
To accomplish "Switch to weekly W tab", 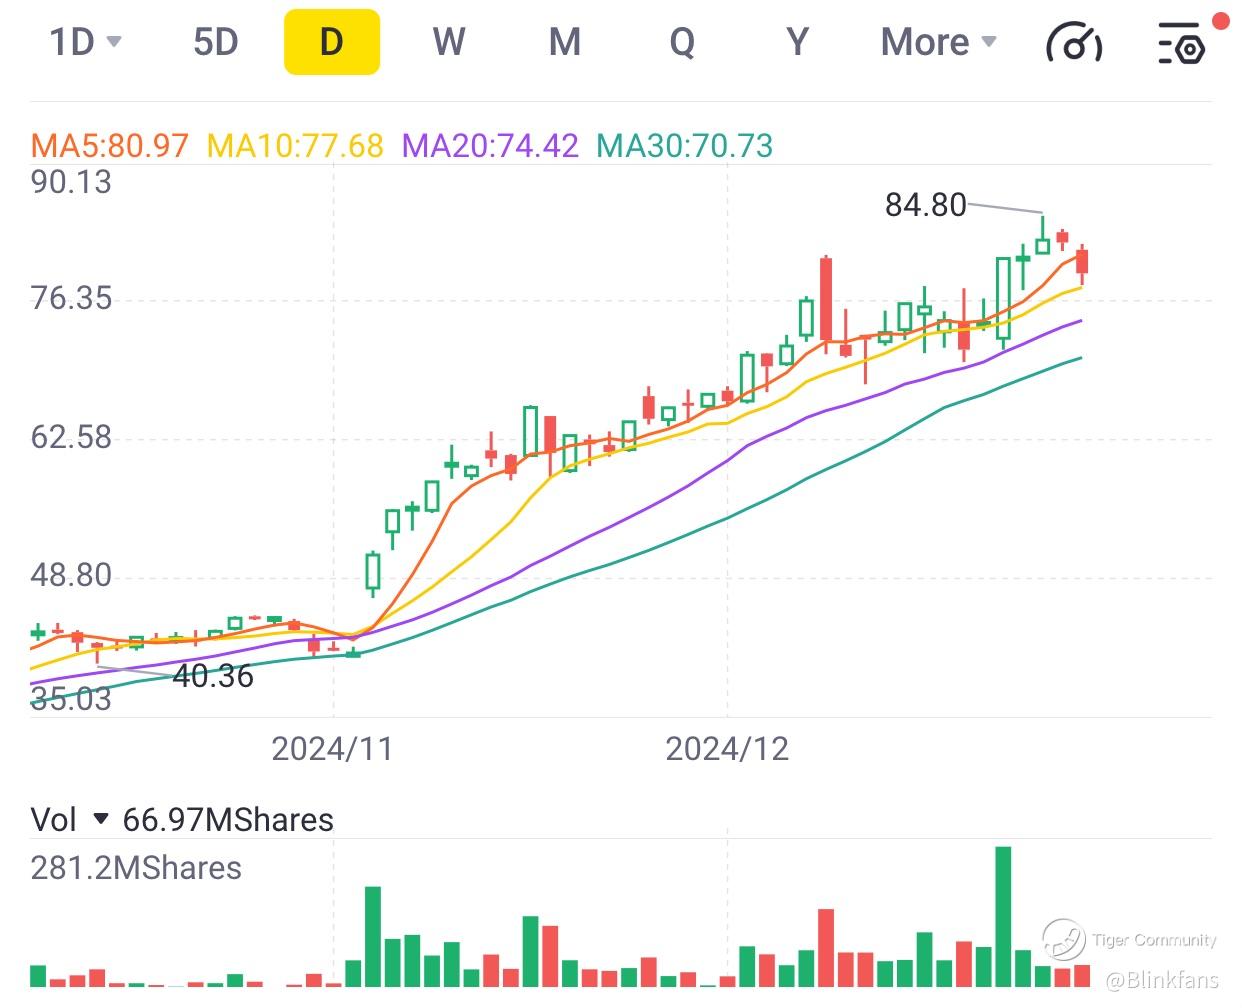I will 448,42.
